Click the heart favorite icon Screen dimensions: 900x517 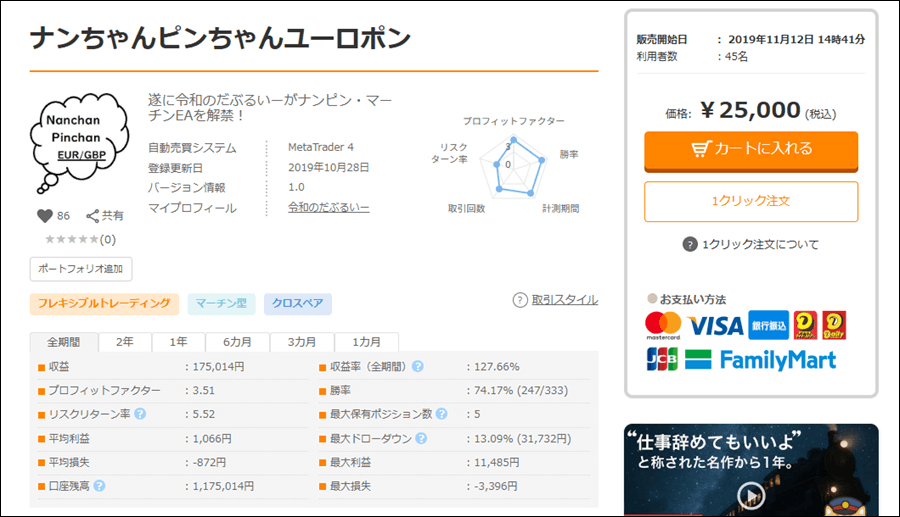(x=44, y=215)
